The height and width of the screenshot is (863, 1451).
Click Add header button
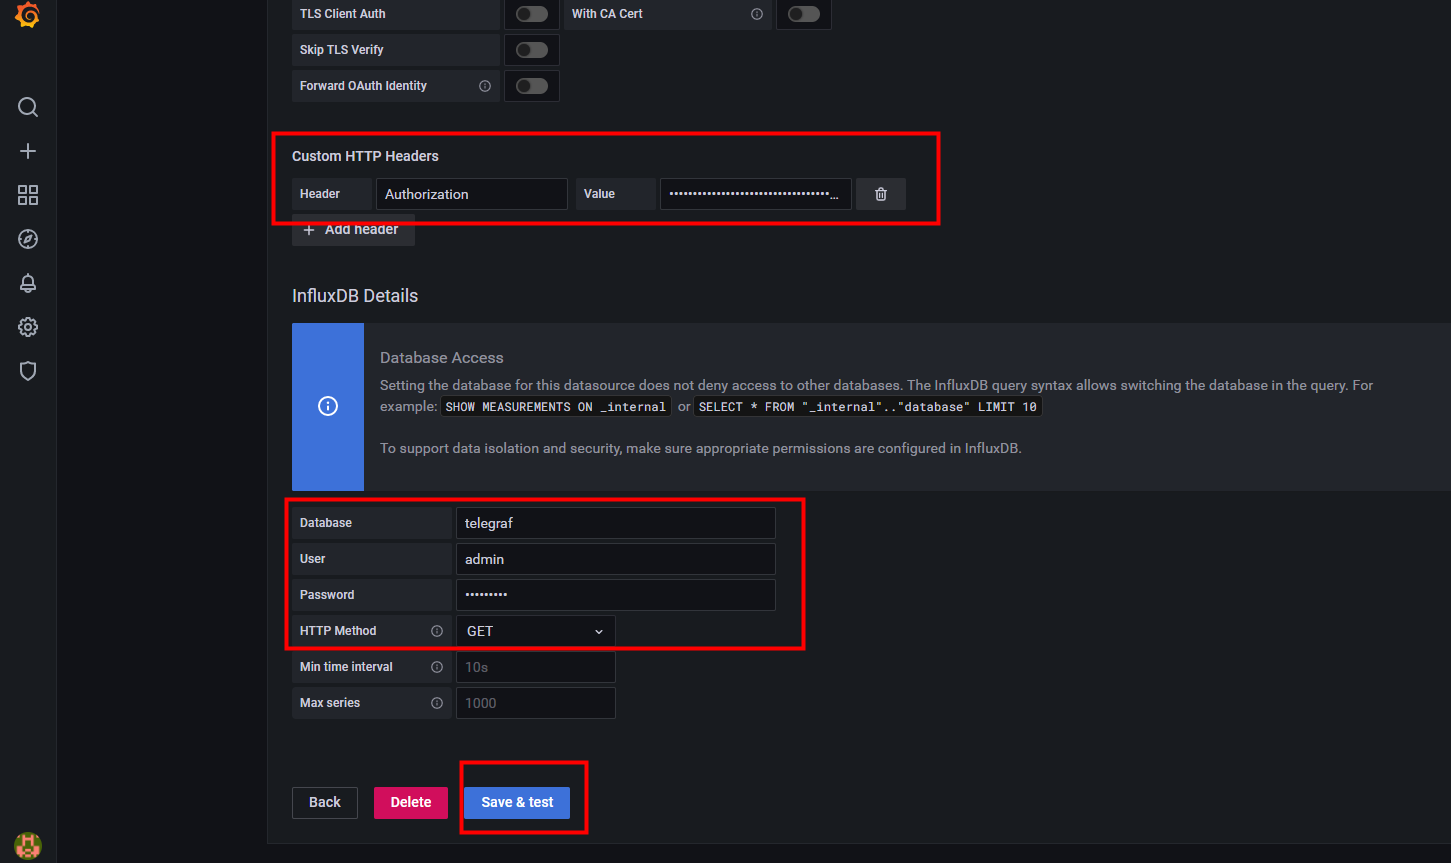click(353, 229)
